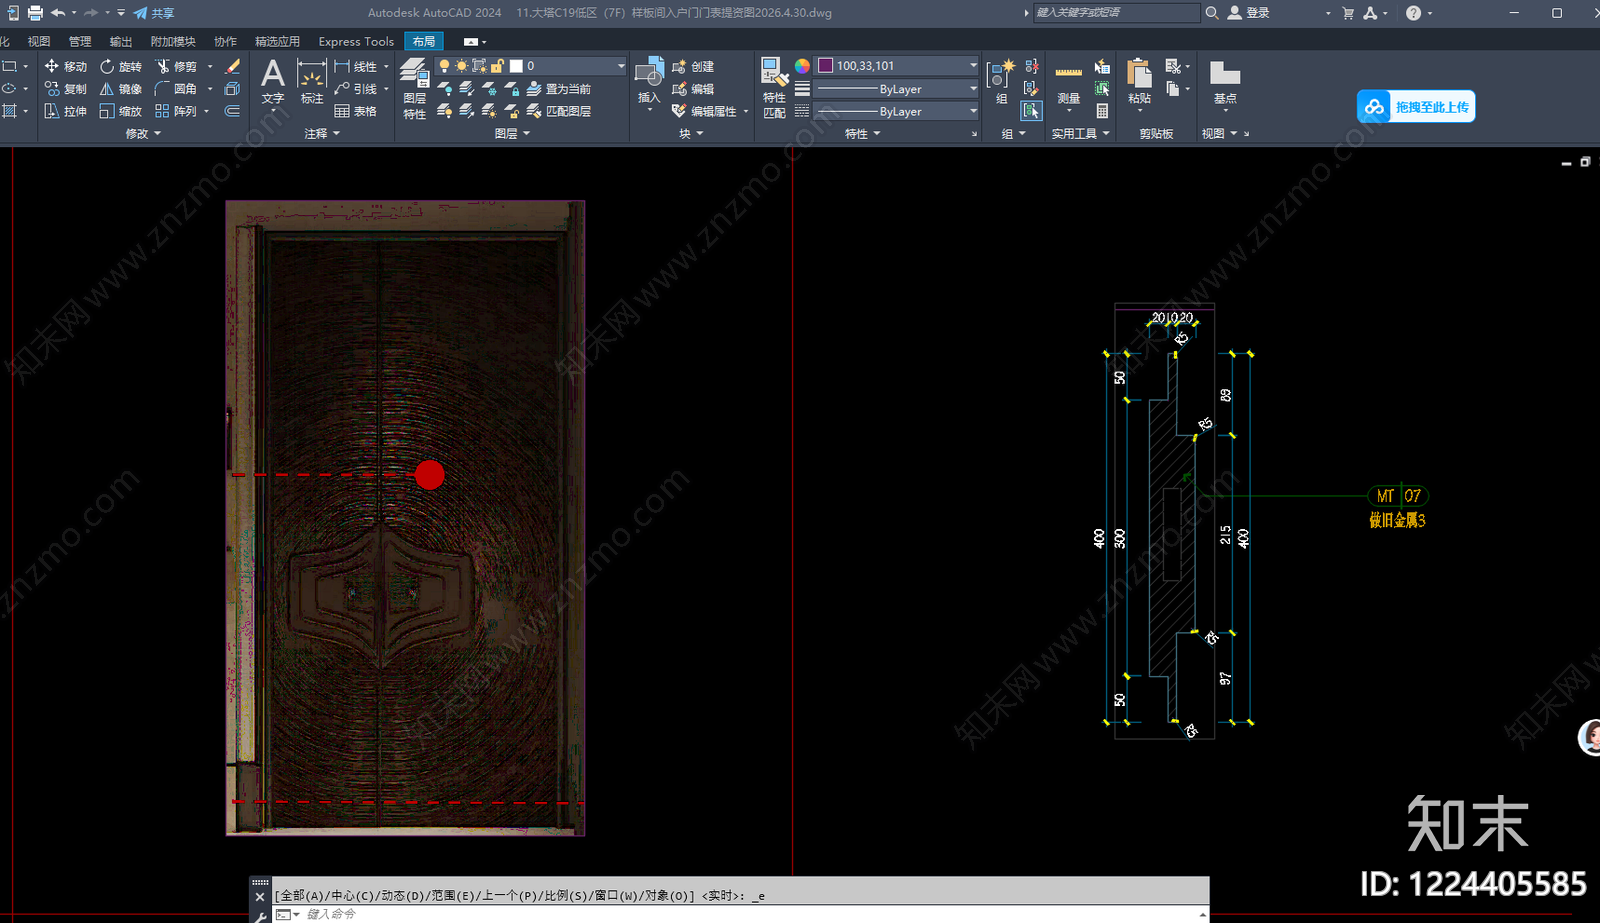The image size is (1600, 923).
Task: Click the 共享 (Share) button
Action: click(x=153, y=13)
